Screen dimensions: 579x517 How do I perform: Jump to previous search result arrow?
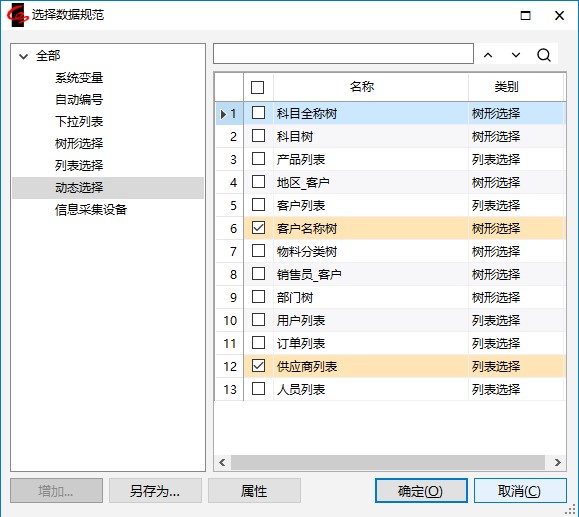pos(488,55)
